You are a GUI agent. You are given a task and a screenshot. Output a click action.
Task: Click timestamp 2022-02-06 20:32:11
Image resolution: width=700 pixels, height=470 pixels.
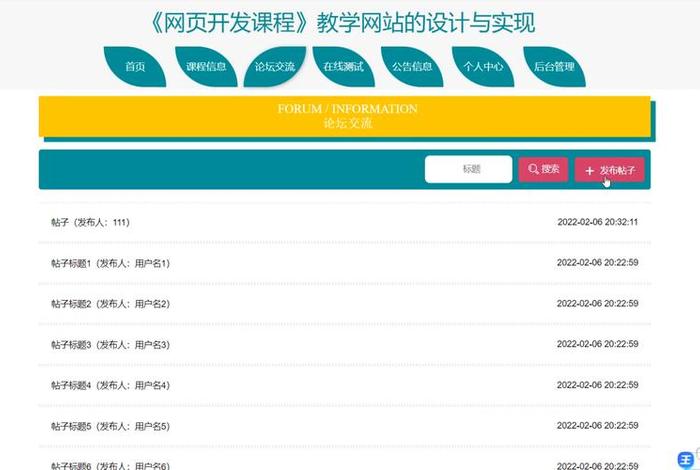pyautogui.click(x=597, y=222)
